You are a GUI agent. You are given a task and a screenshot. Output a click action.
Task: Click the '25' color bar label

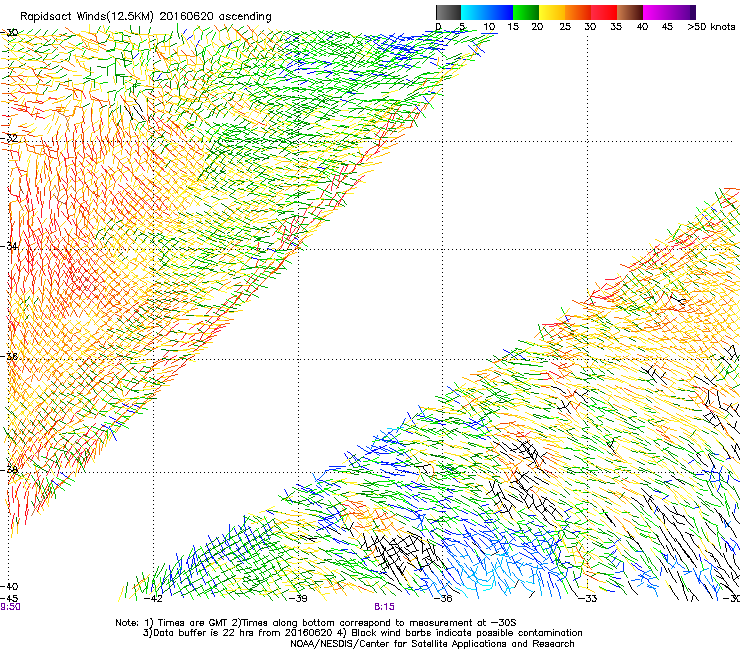pos(565,27)
